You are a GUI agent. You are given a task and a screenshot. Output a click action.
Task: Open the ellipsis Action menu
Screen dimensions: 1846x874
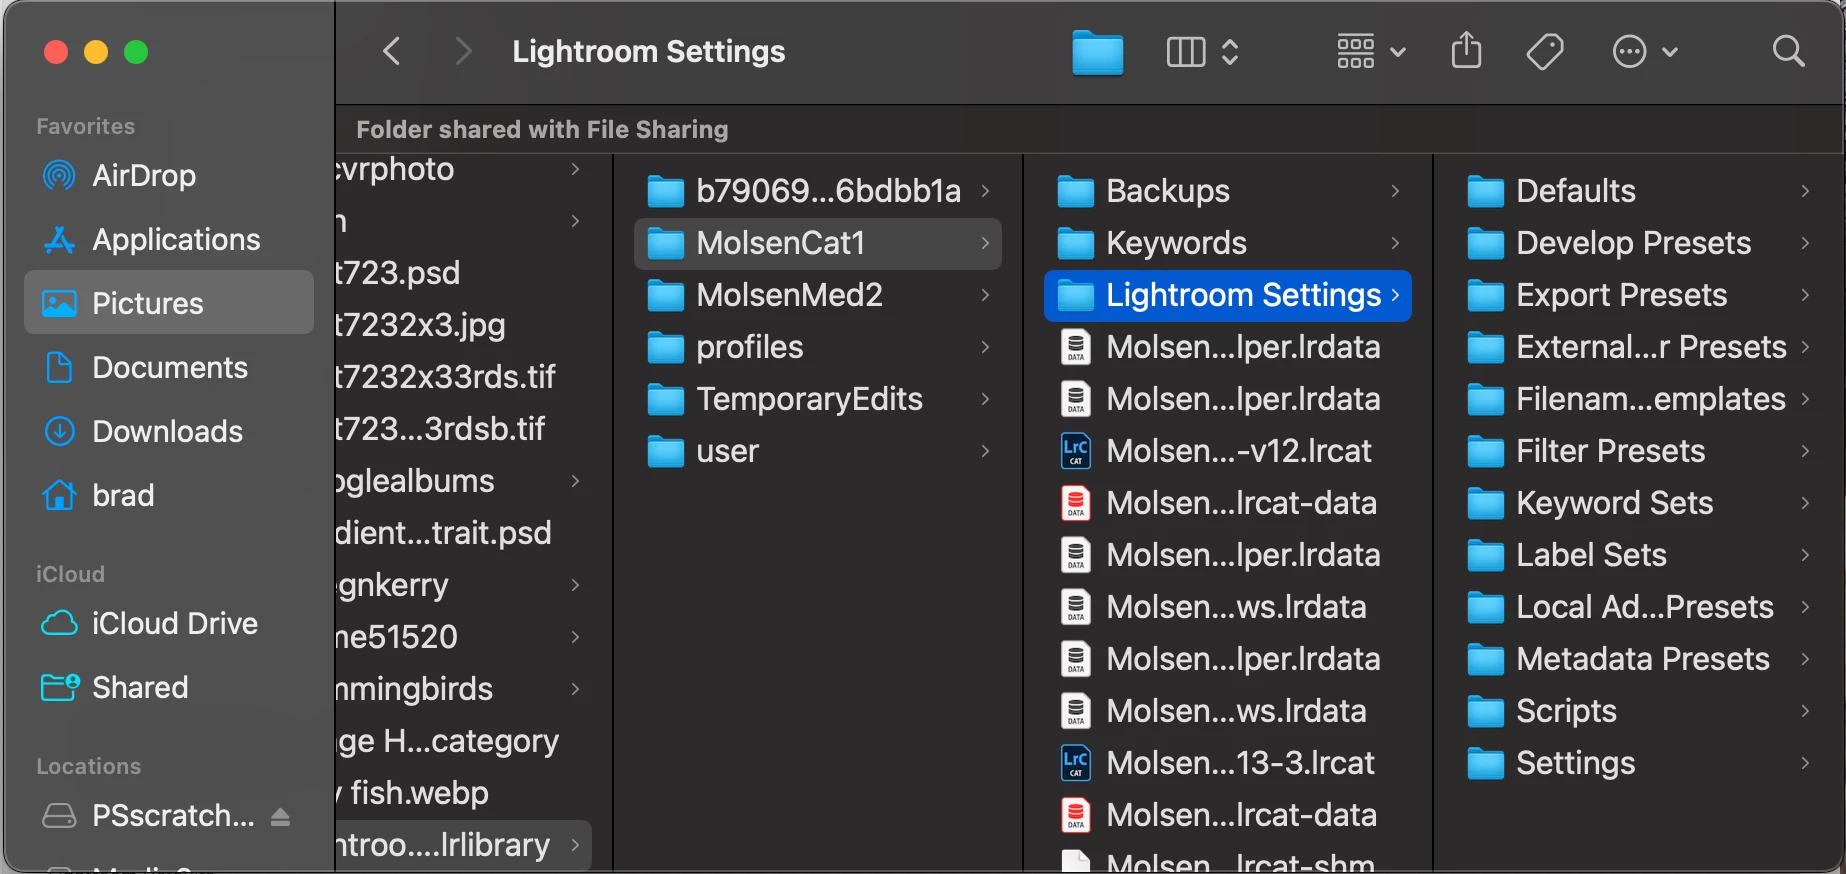pos(1645,51)
